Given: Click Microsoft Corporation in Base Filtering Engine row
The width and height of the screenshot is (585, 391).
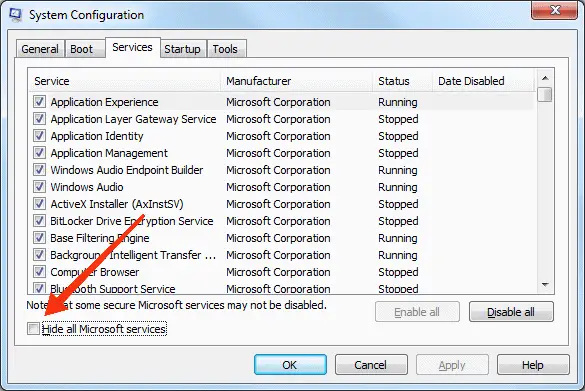Looking at the screenshot, I should 278,238.
